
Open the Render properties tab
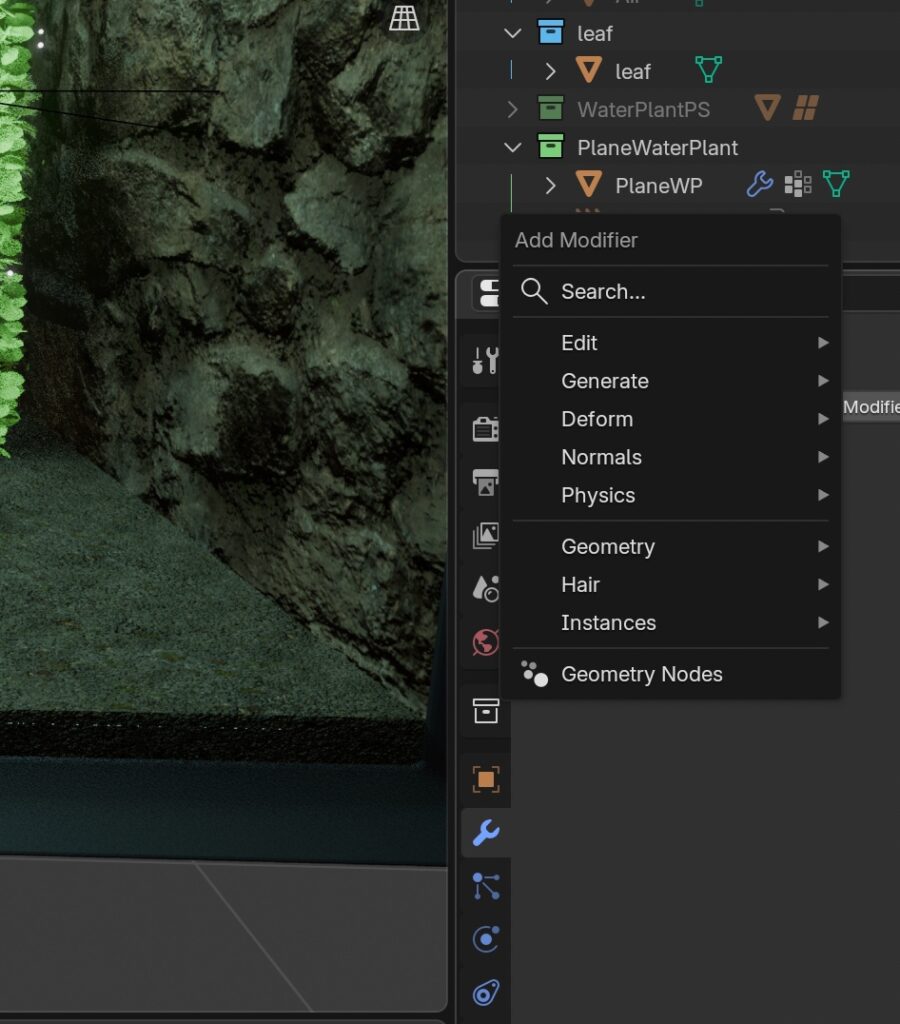[x=486, y=430]
